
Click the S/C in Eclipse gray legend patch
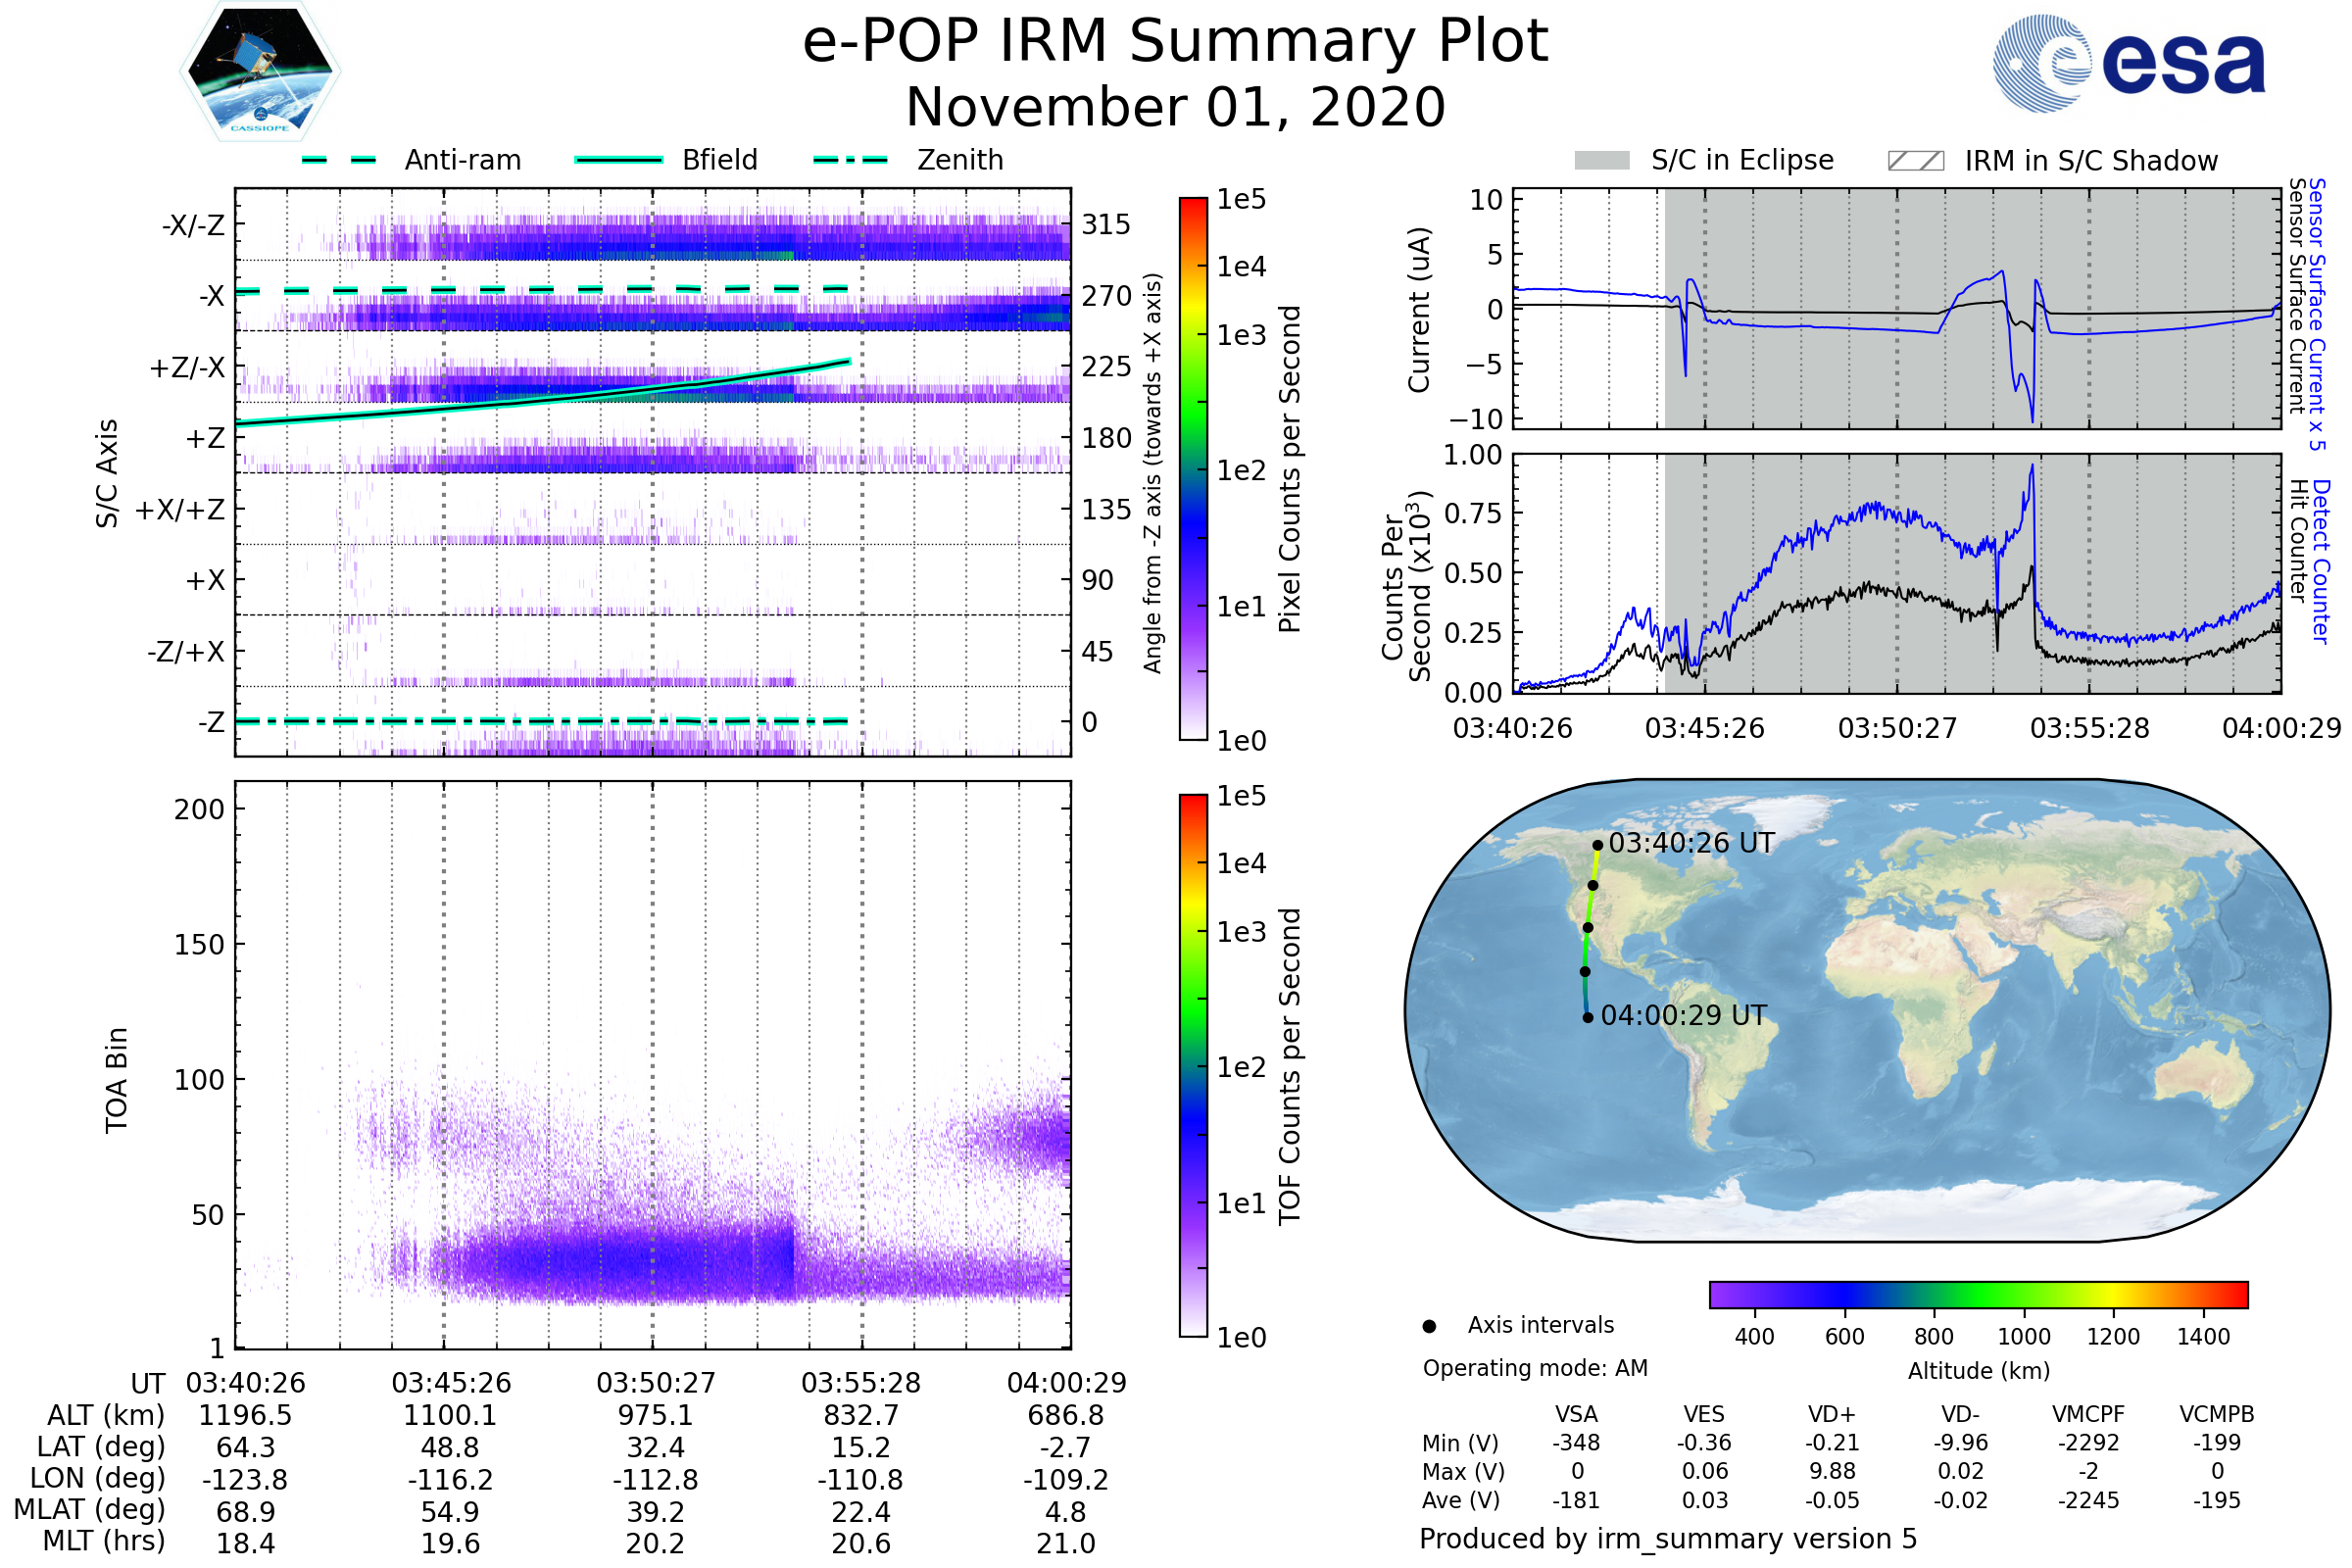point(1602,161)
